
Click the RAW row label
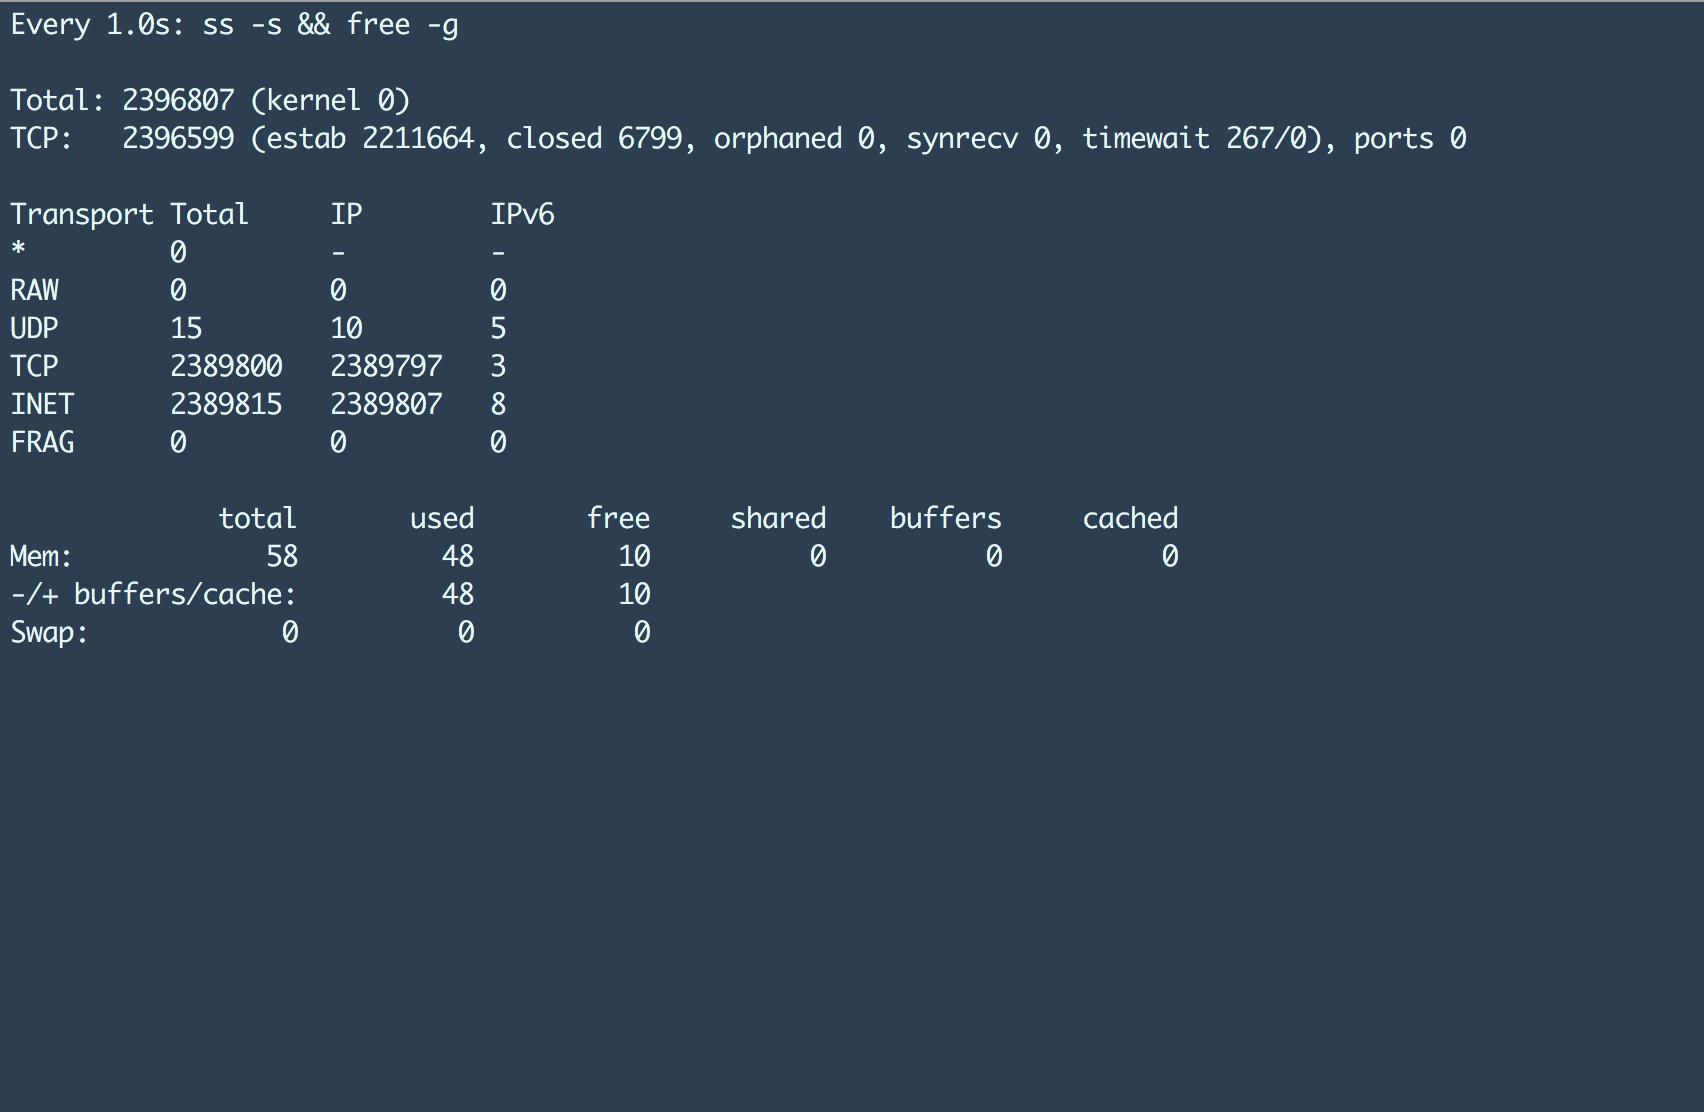34,290
